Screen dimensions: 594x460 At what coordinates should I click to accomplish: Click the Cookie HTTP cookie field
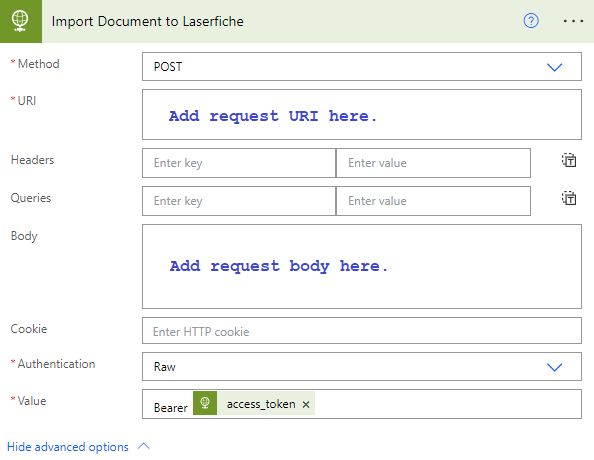[362, 331]
